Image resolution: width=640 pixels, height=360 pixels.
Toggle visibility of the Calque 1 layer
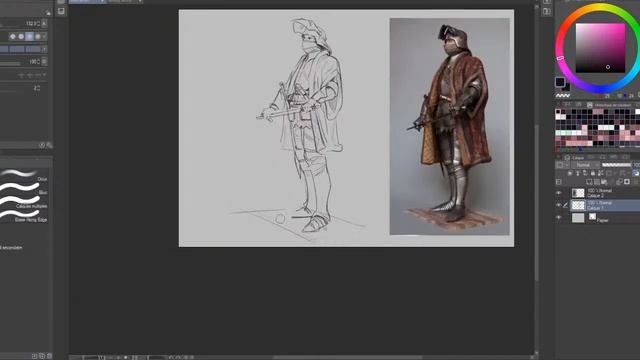coord(559,205)
